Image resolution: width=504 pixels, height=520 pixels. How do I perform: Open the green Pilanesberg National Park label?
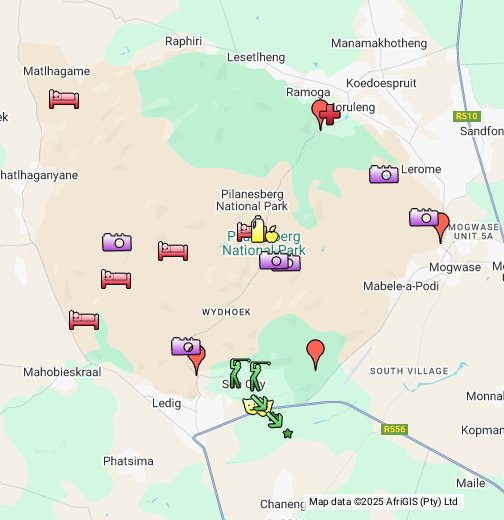pyautogui.click(x=264, y=243)
